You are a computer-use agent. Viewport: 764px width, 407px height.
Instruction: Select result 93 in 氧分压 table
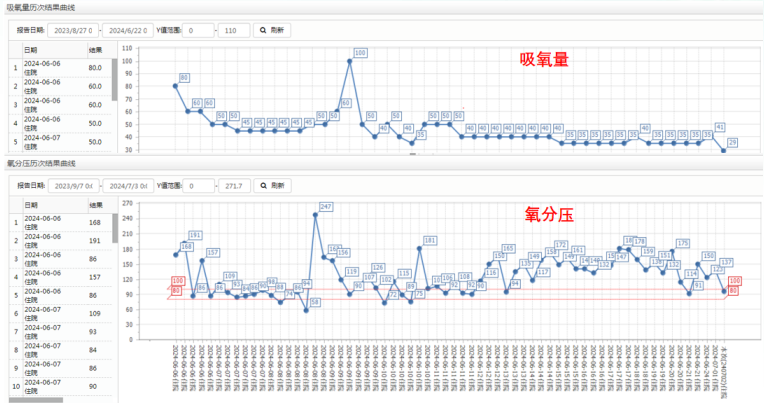point(93,331)
